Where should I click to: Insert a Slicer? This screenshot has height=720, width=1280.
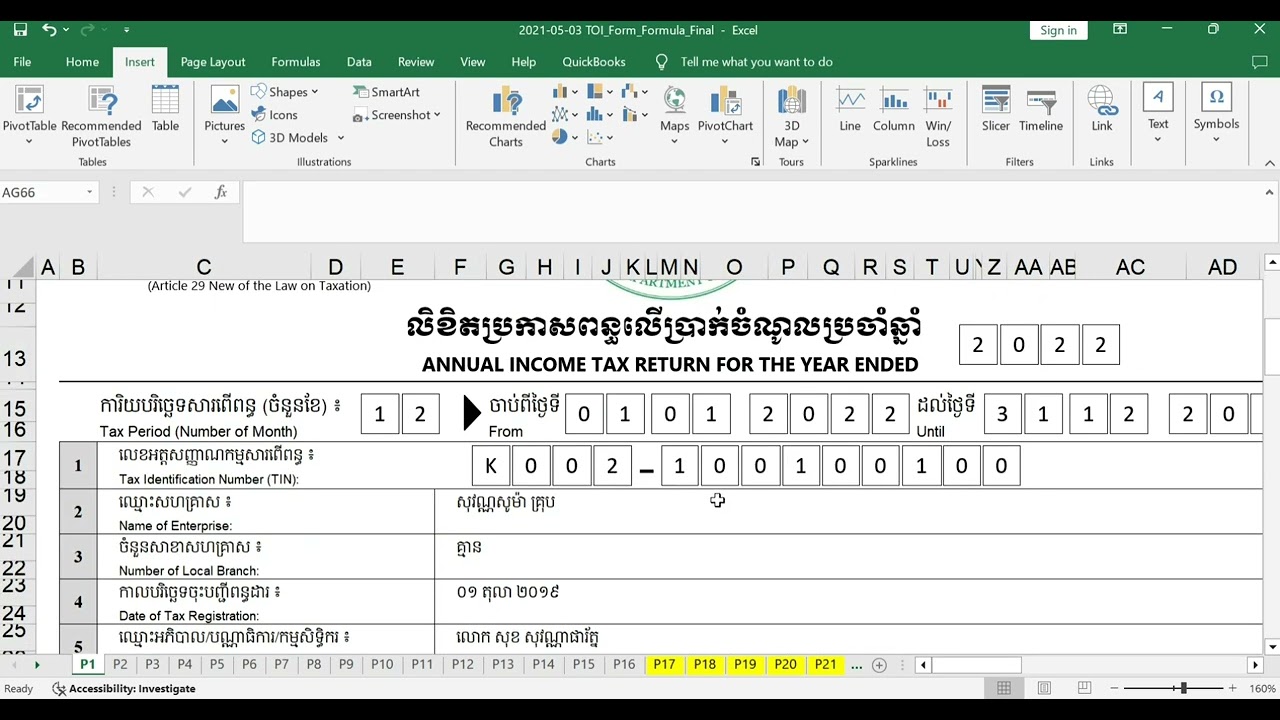coord(996,110)
